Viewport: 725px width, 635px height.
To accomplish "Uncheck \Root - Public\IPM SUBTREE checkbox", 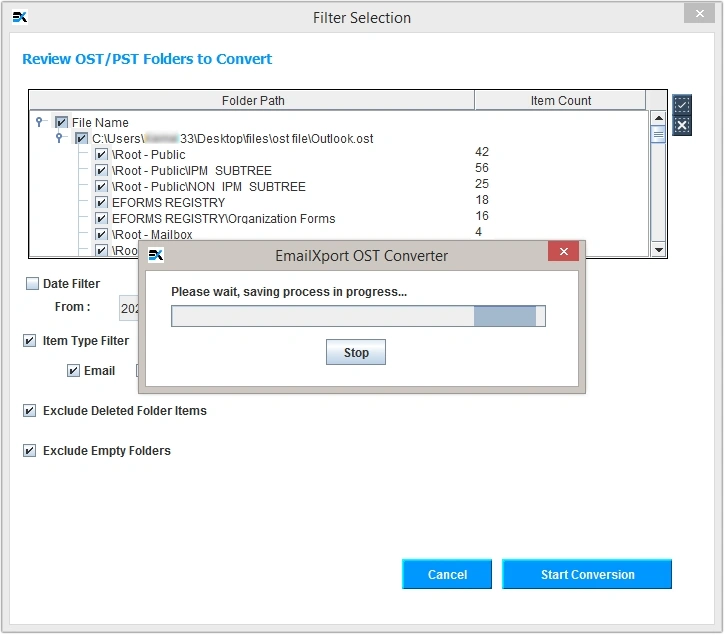I will click(101, 170).
